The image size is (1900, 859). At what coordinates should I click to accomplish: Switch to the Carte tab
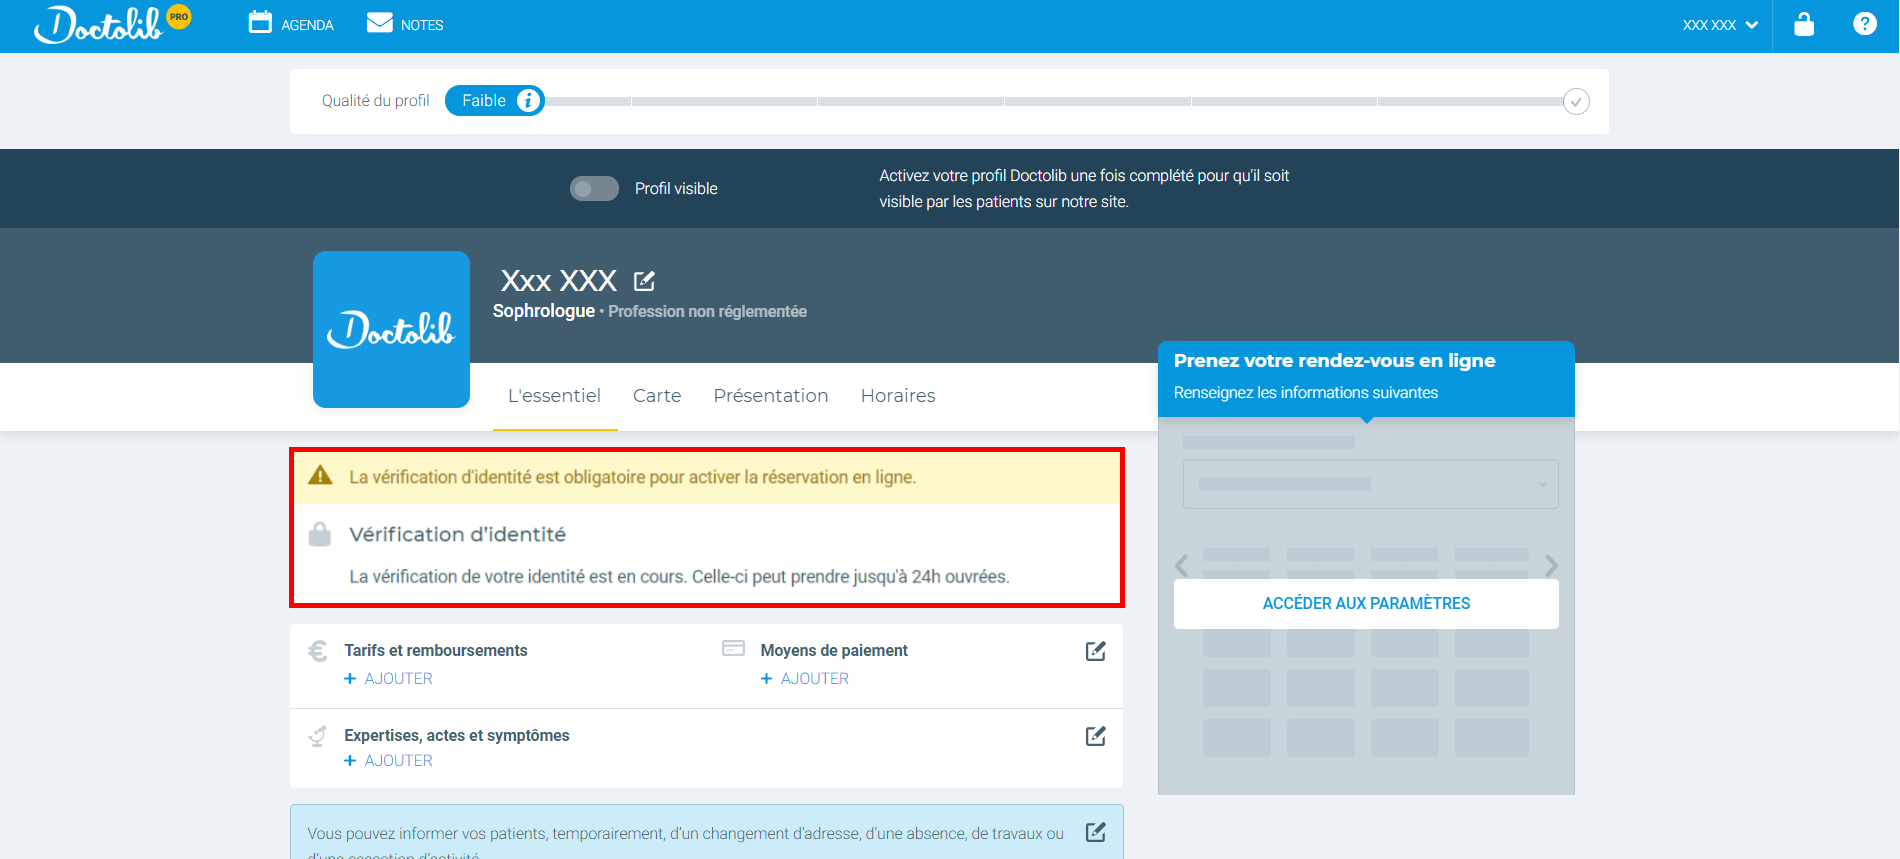(657, 396)
